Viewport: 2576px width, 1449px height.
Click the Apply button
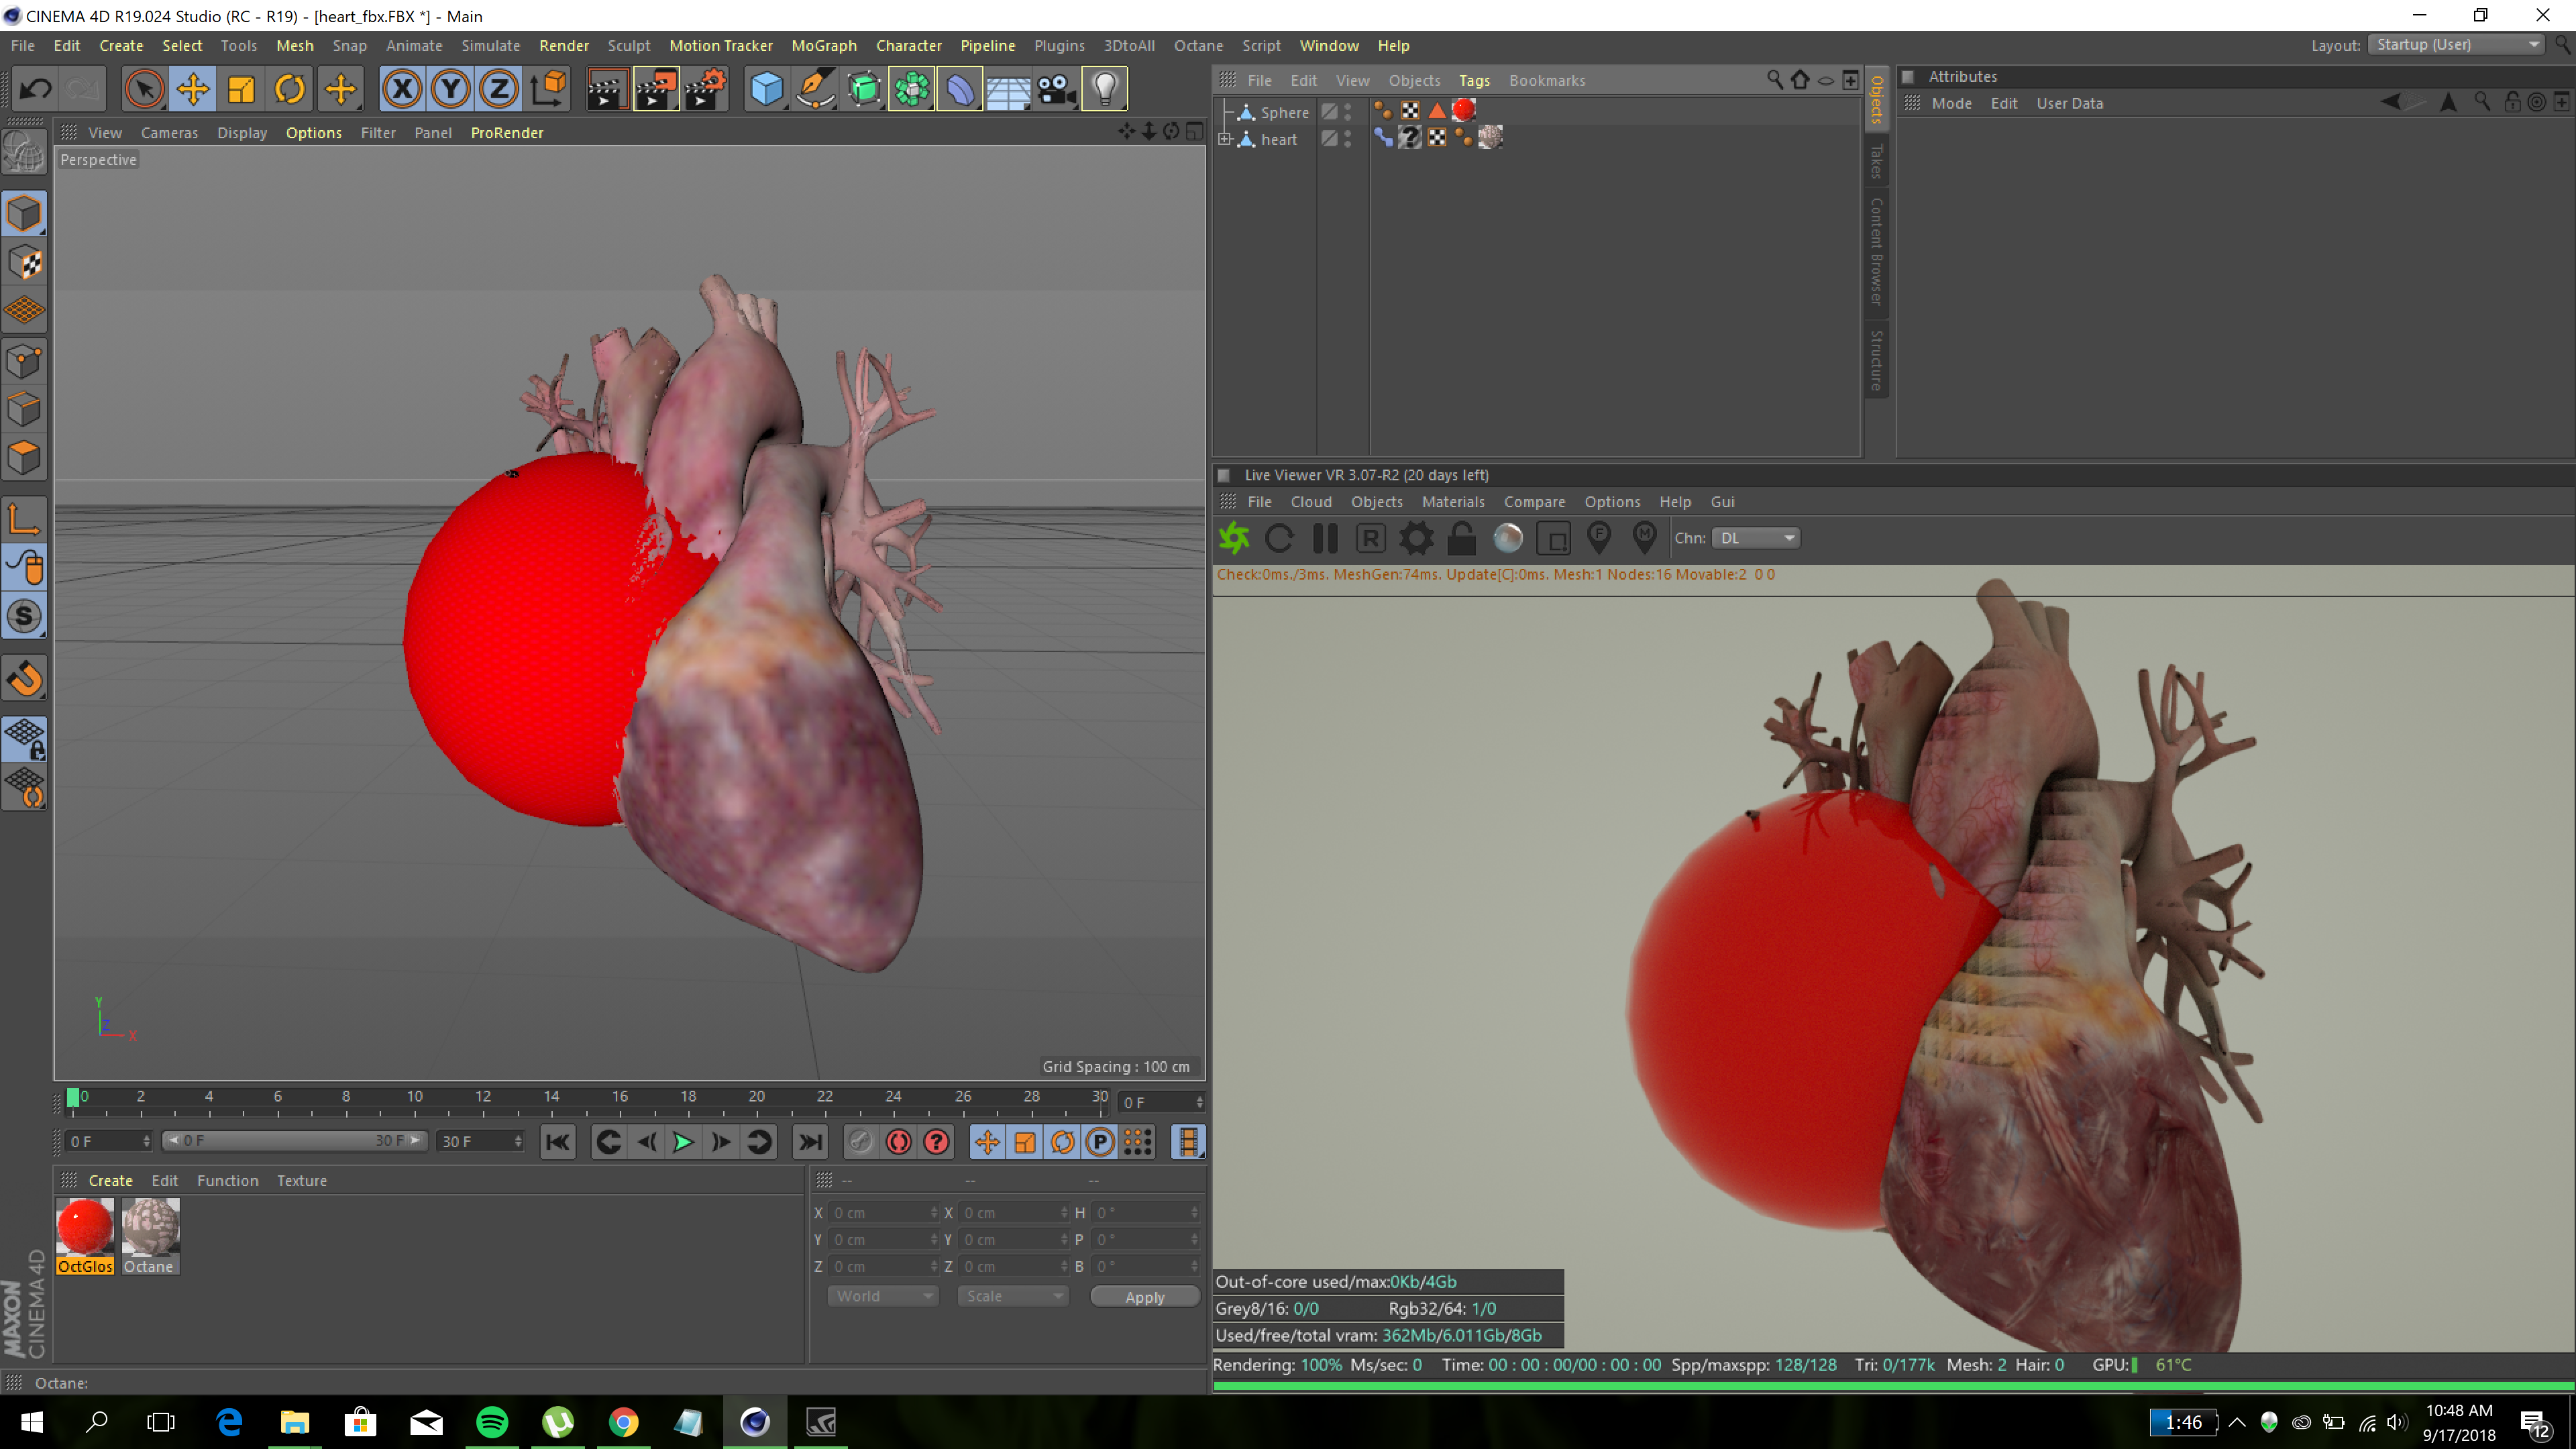[x=1144, y=1297]
